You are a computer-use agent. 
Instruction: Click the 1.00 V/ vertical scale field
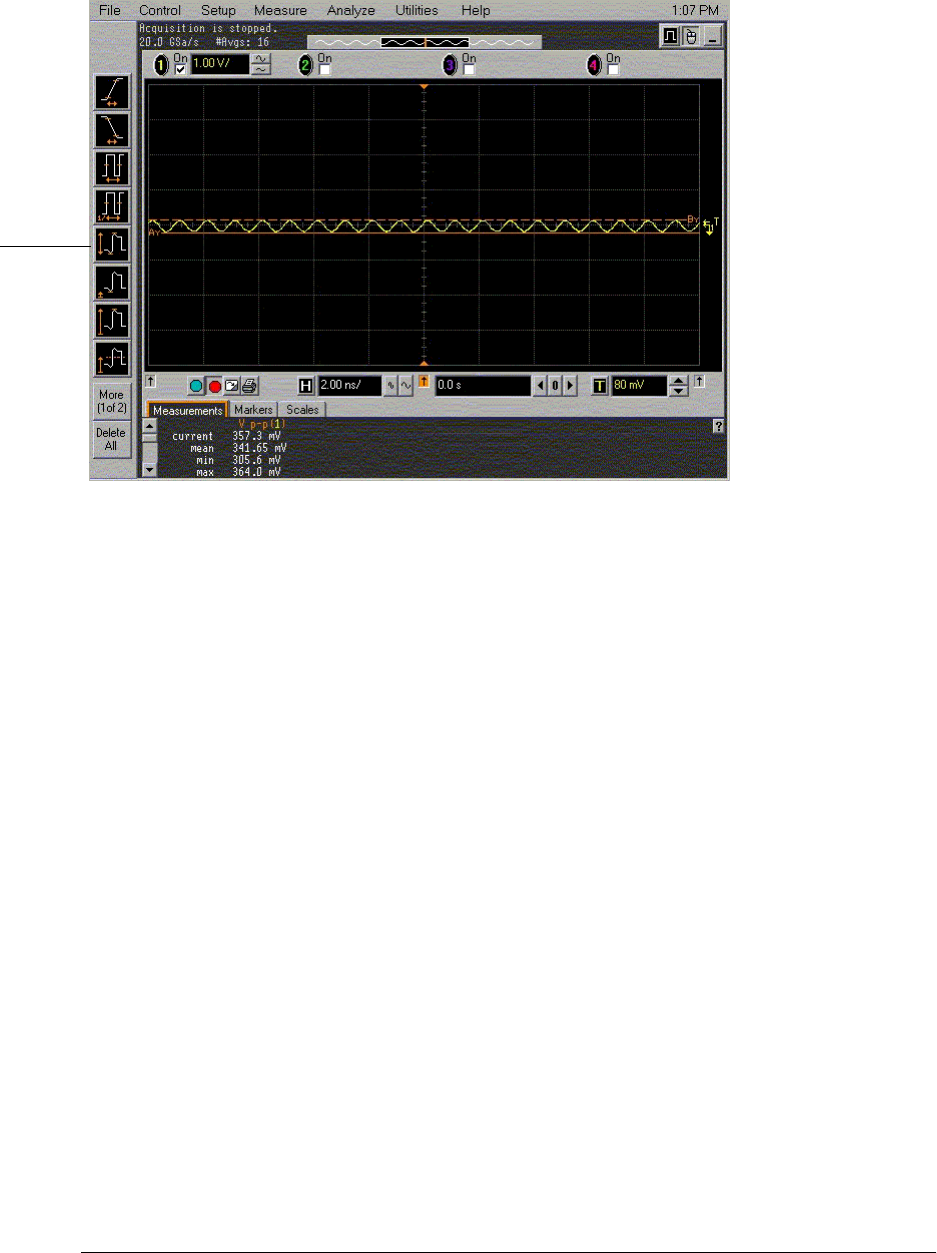tap(219, 66)
